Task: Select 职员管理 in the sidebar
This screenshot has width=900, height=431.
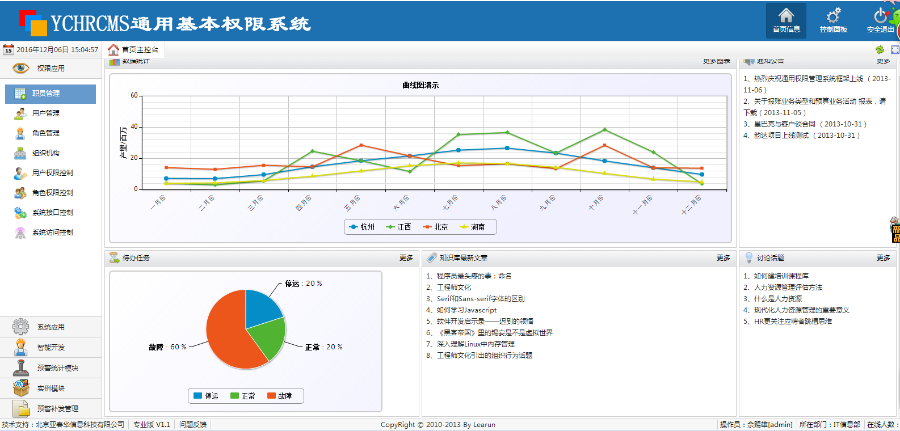Action: (51, 93)
